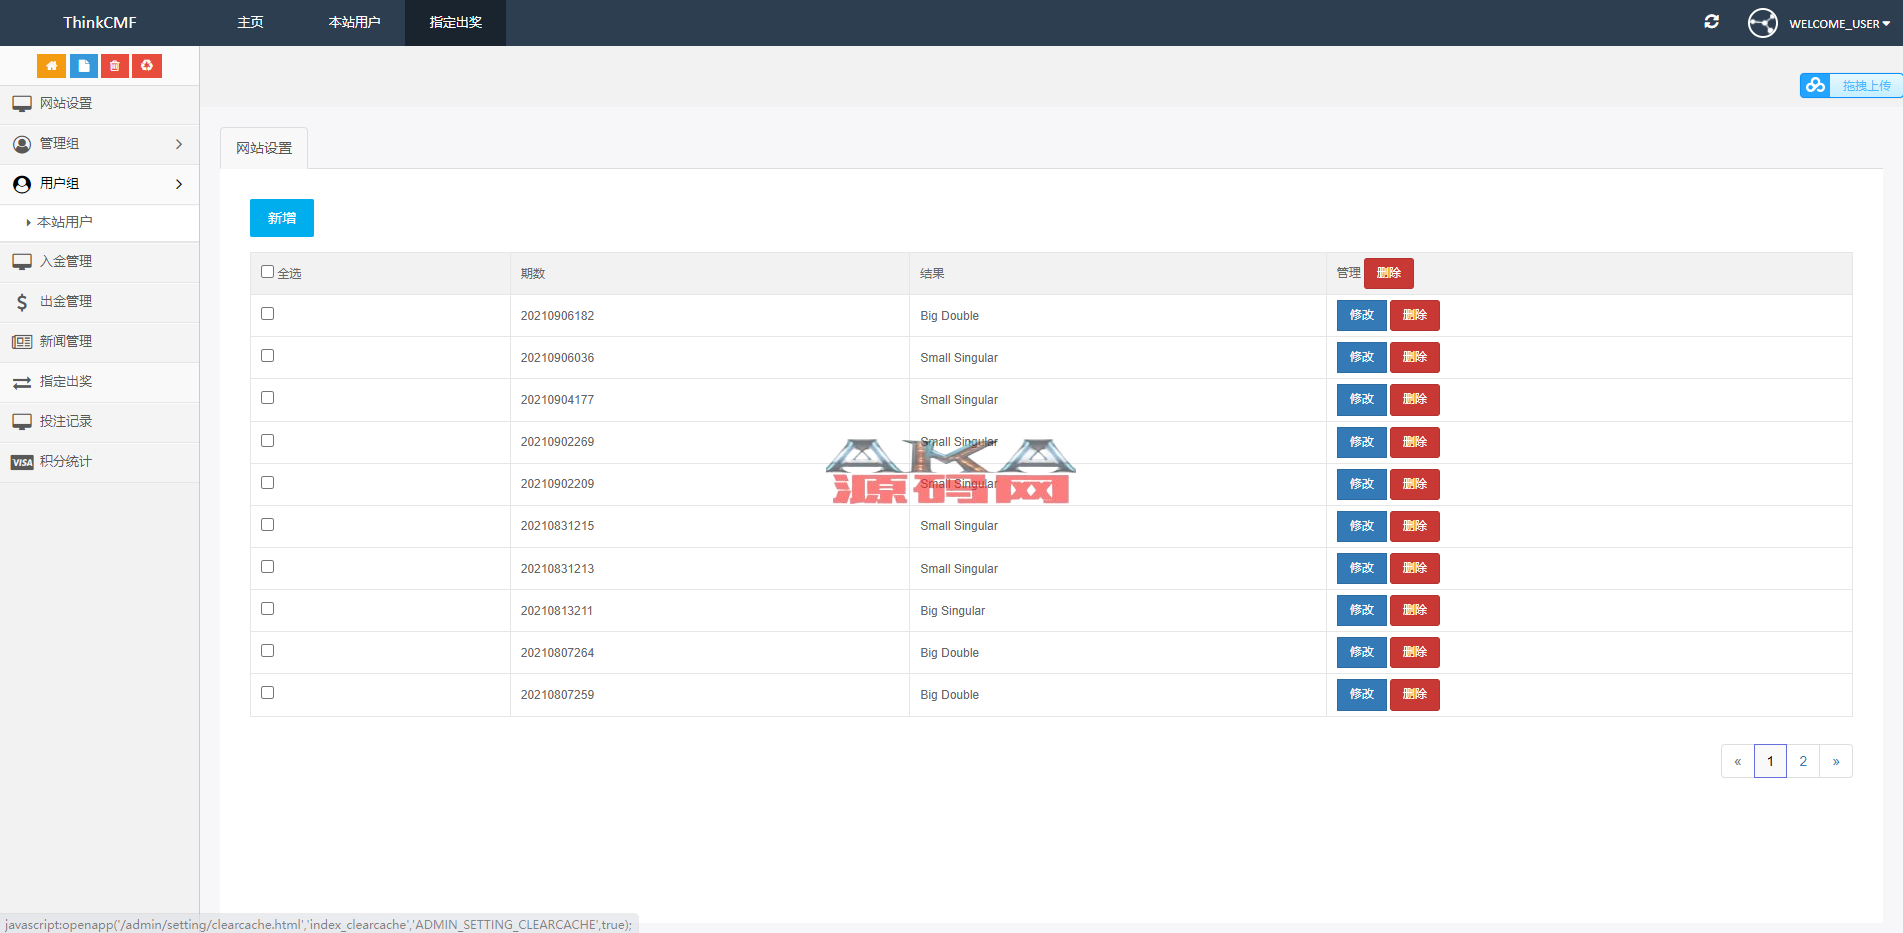The height and width of the screenshot is (933, 1903).
Task: Click the user avatar icon in header
Action: (1762, 23)
